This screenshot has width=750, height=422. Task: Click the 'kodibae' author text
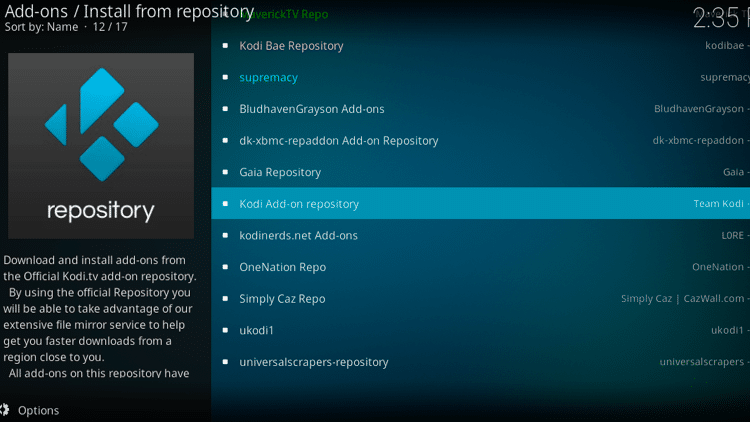click(x=725, y=45)
